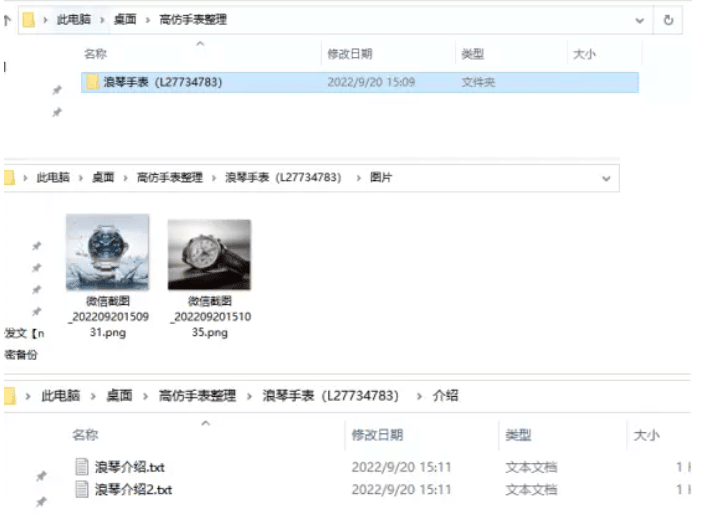Click 桌面 in the 介绍 window breadcrumb
The width and height of the screenshot is (703, 514).
[119, 396]
